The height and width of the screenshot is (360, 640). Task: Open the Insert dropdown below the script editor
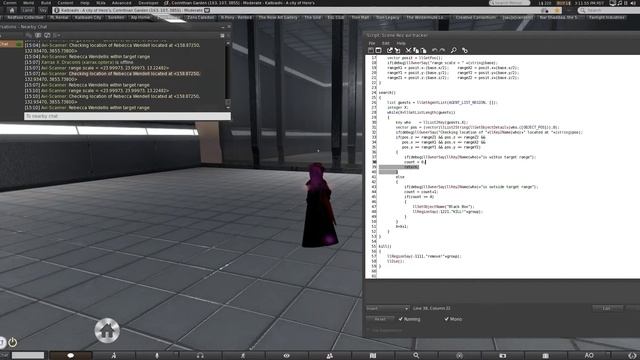click(387, 308)
